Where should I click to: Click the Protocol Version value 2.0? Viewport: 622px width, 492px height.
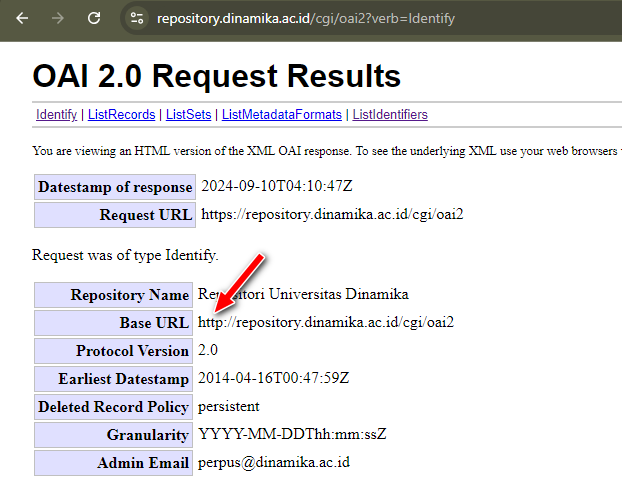coord(208,350)
